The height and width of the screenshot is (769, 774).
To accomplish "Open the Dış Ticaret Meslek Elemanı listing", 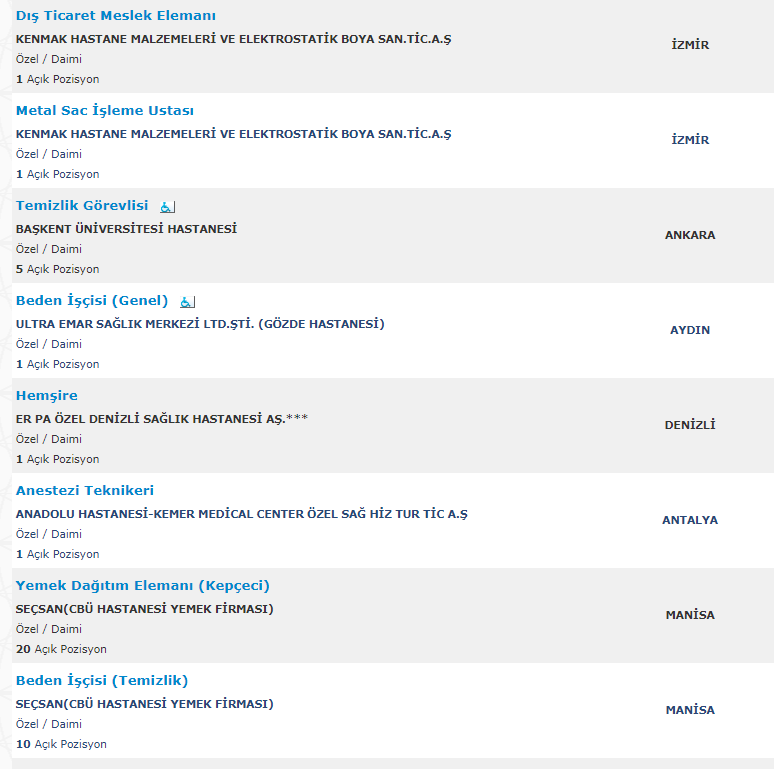I will [116, 15].
